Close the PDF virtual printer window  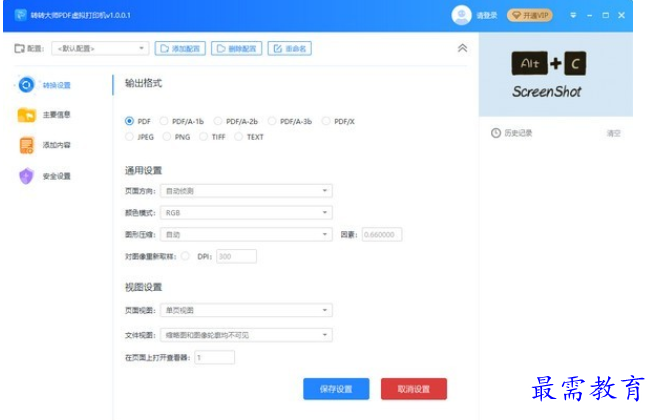(621, 15)
